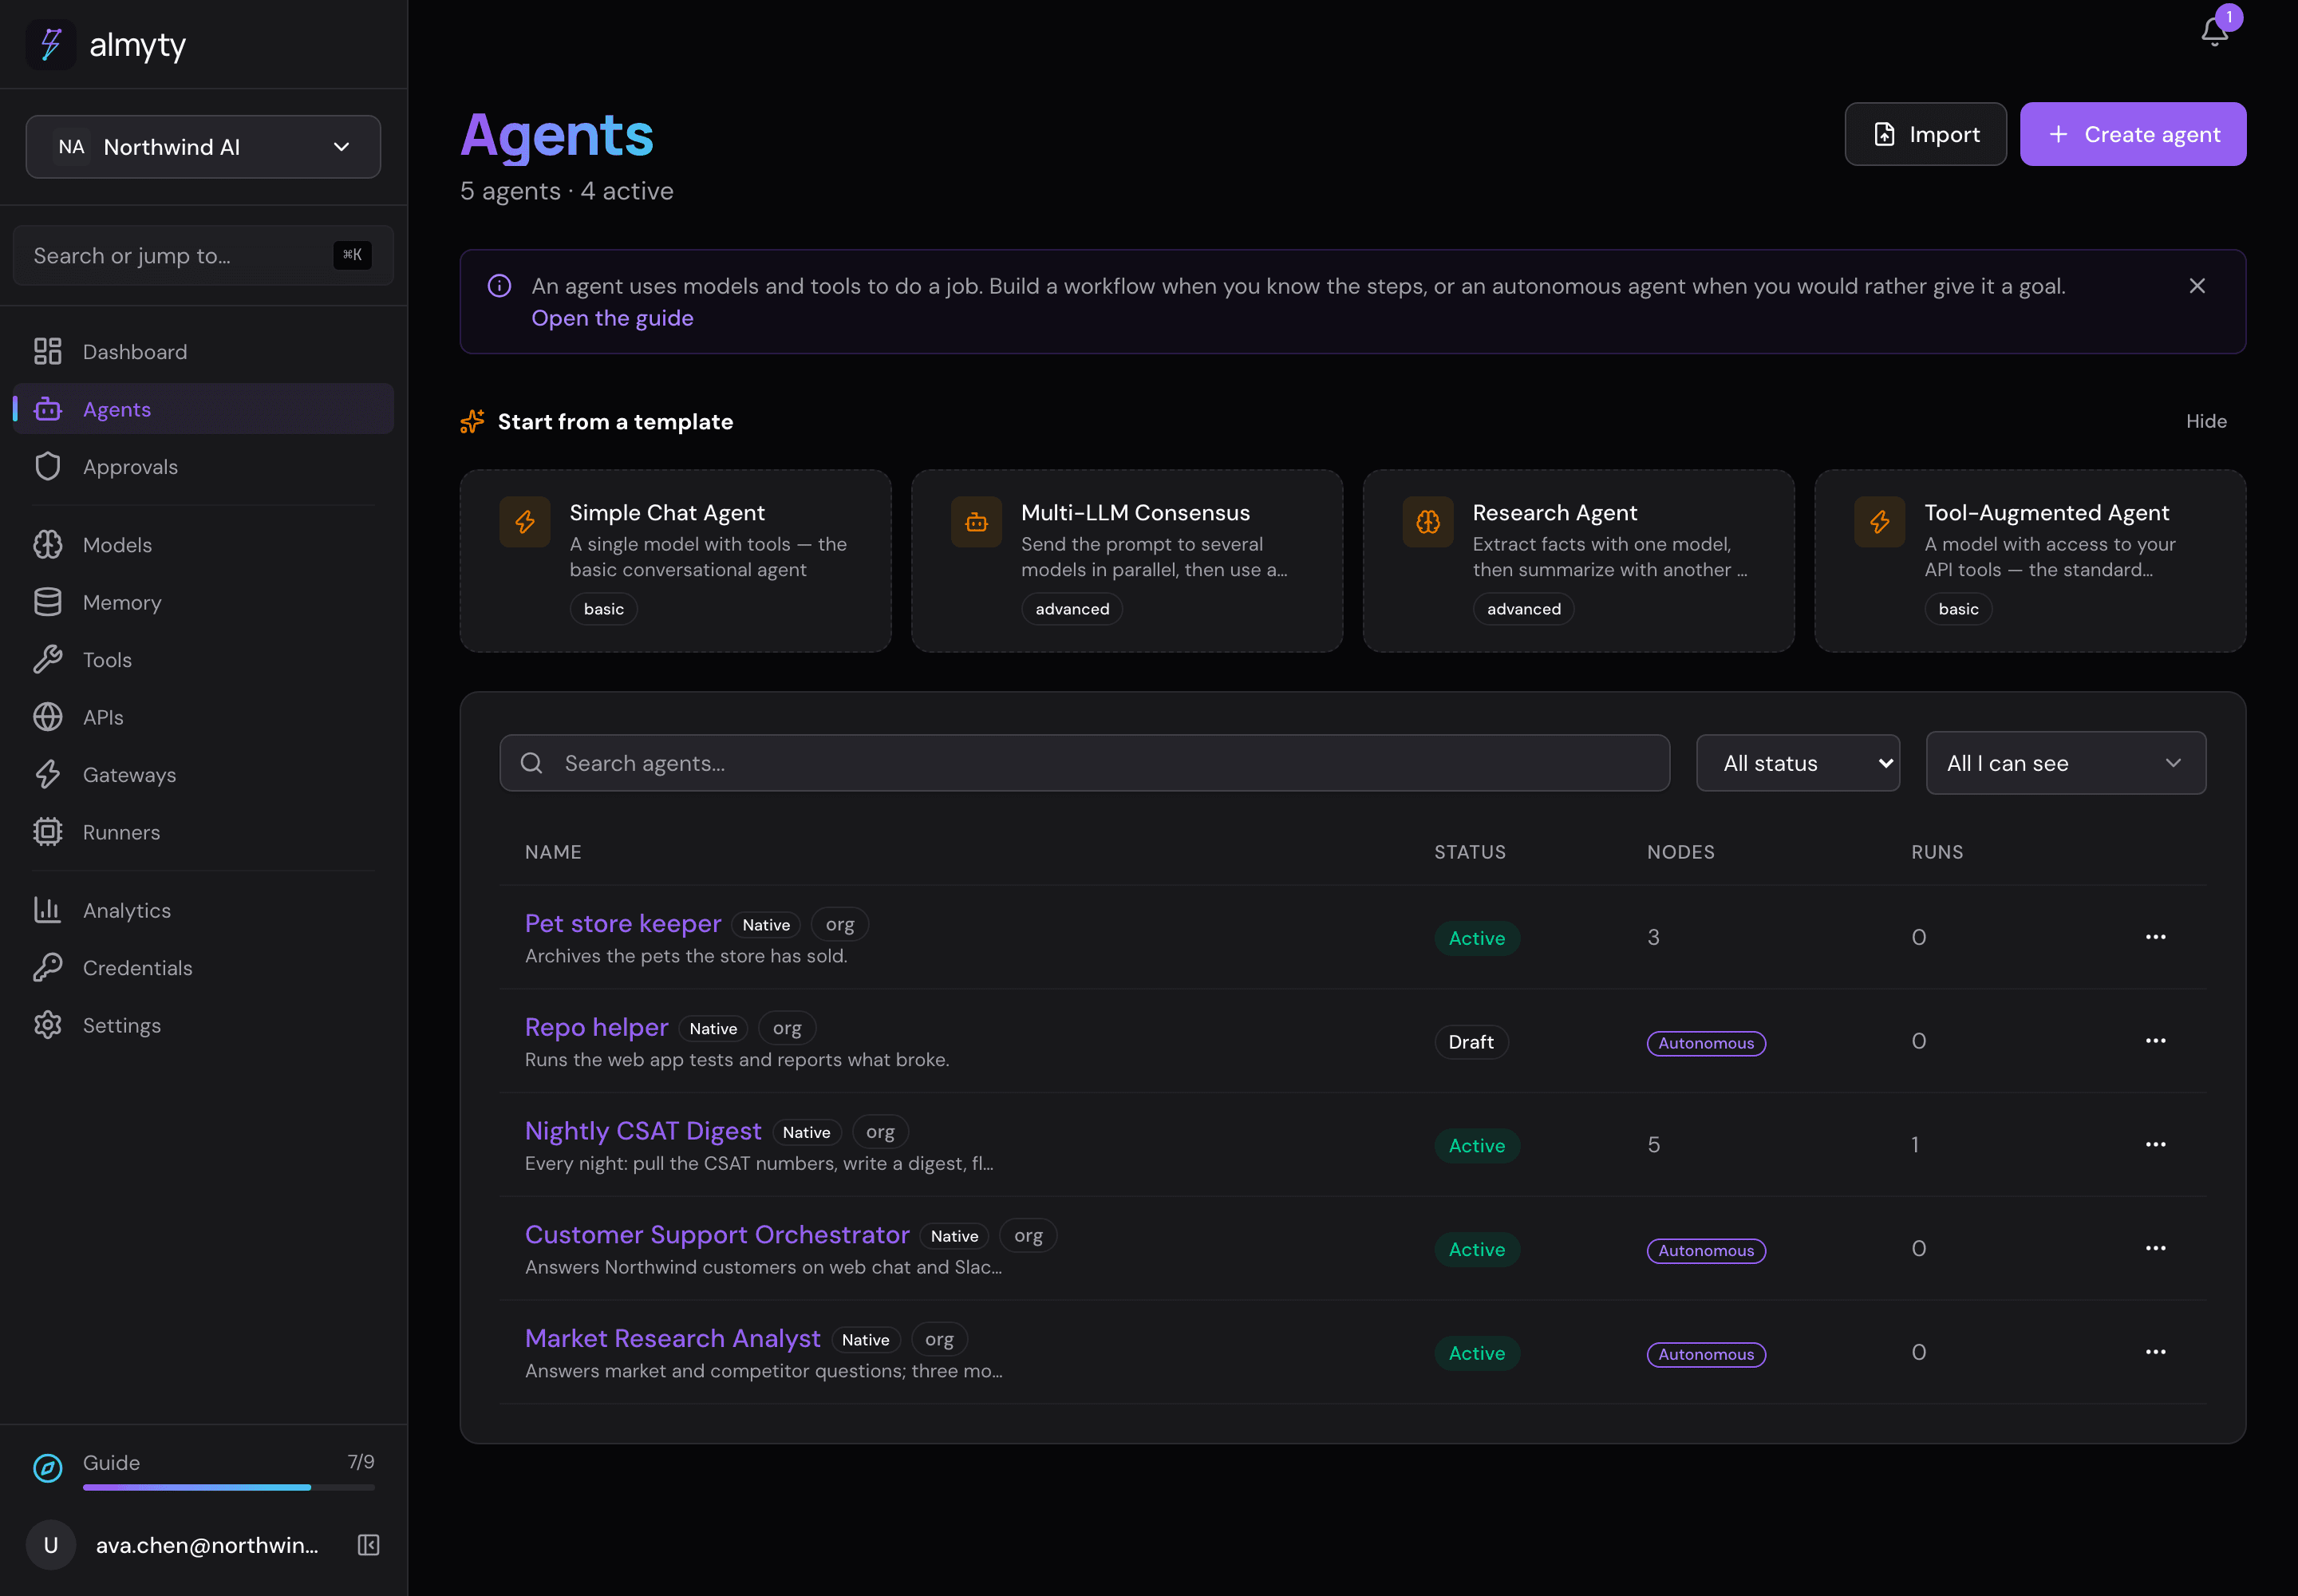Screen dimensions: 2298x1596
Task: Open the All I can see dropdown
Action: coord(2066,763)
